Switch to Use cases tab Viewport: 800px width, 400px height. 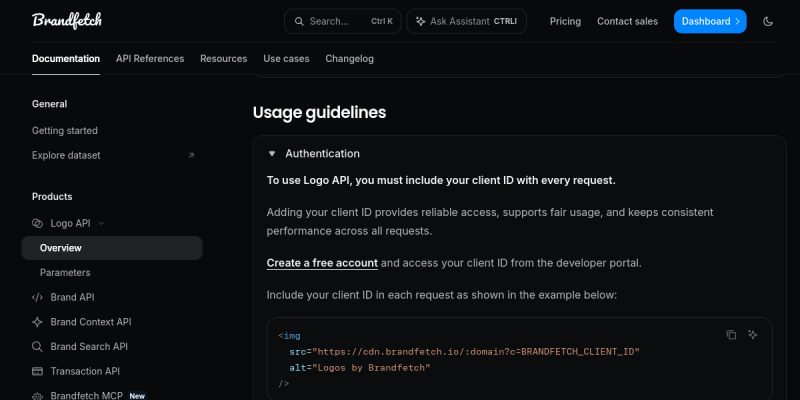[x=286, y=59]
